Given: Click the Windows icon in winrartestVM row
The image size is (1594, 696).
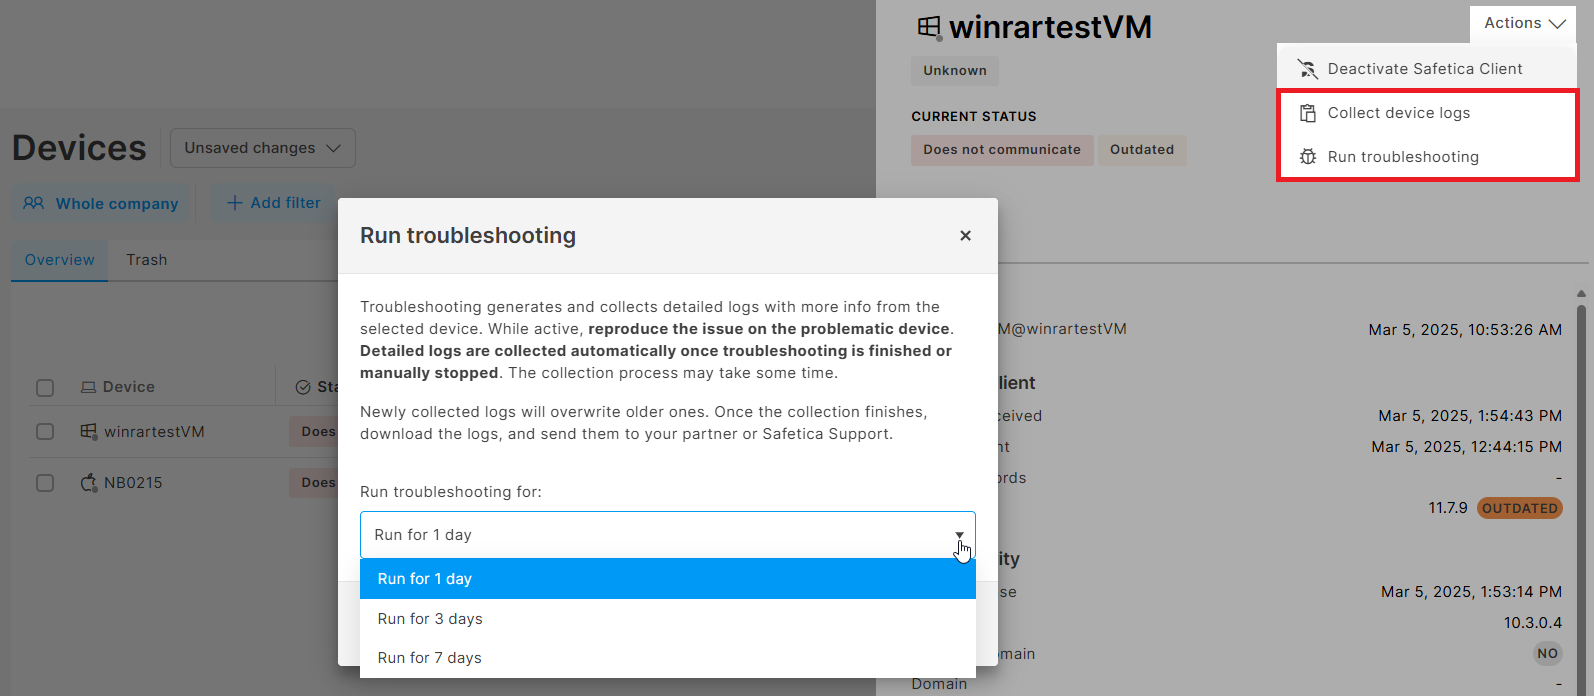Looking at the screenshot, I should [88, 431].
